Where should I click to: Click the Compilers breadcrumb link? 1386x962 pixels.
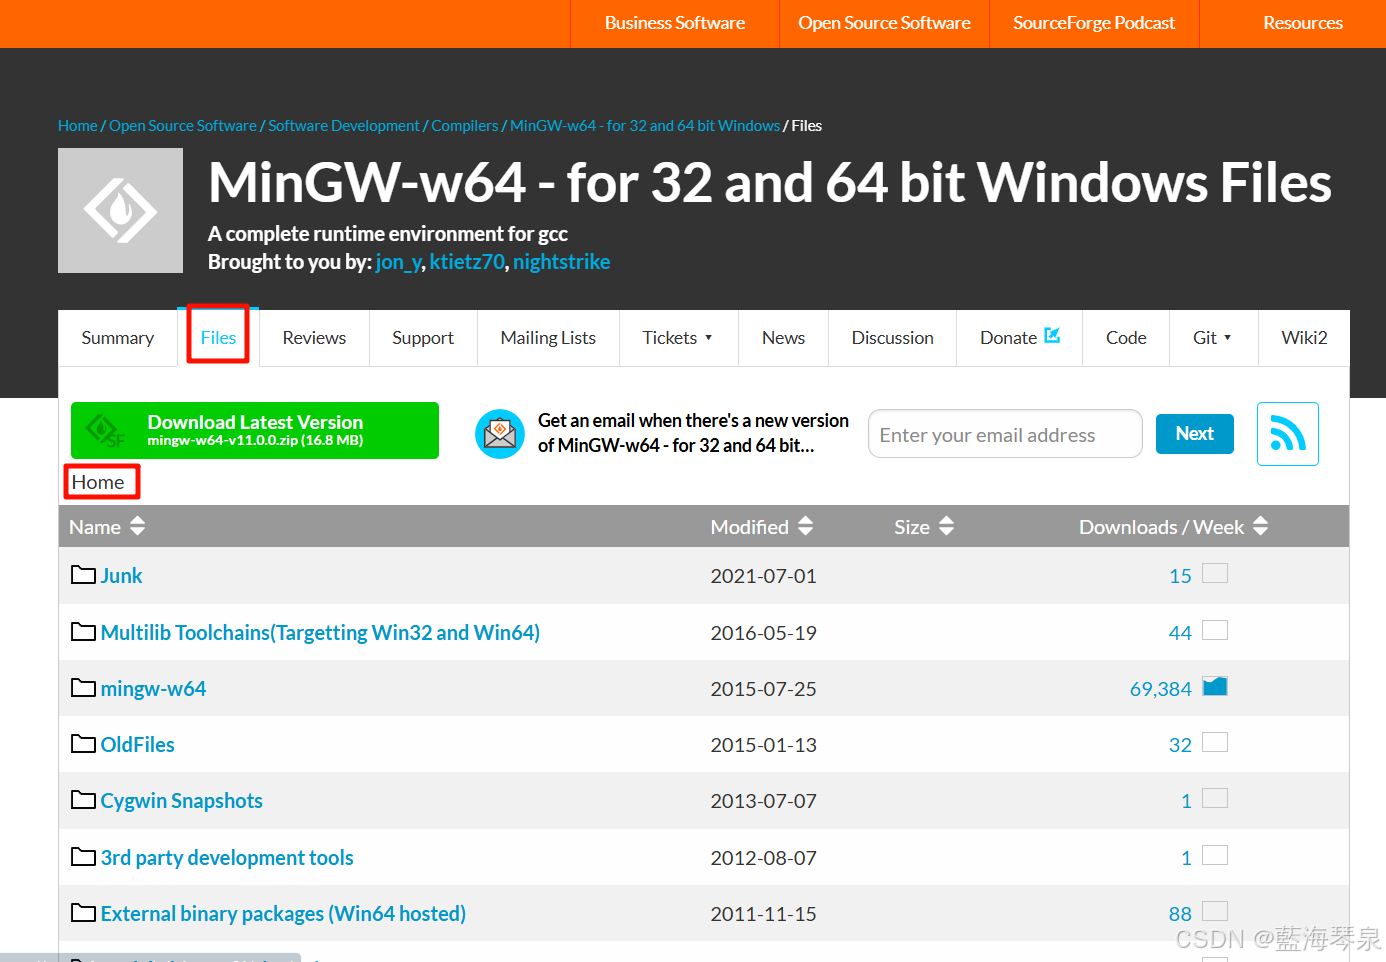coord(464,126)
